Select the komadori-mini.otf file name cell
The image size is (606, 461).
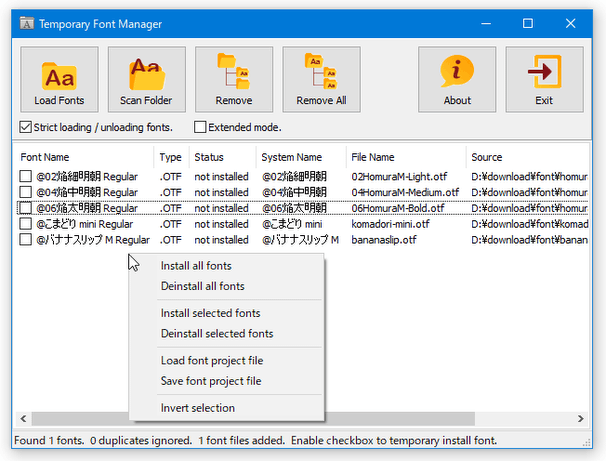[x=390, y=224]
